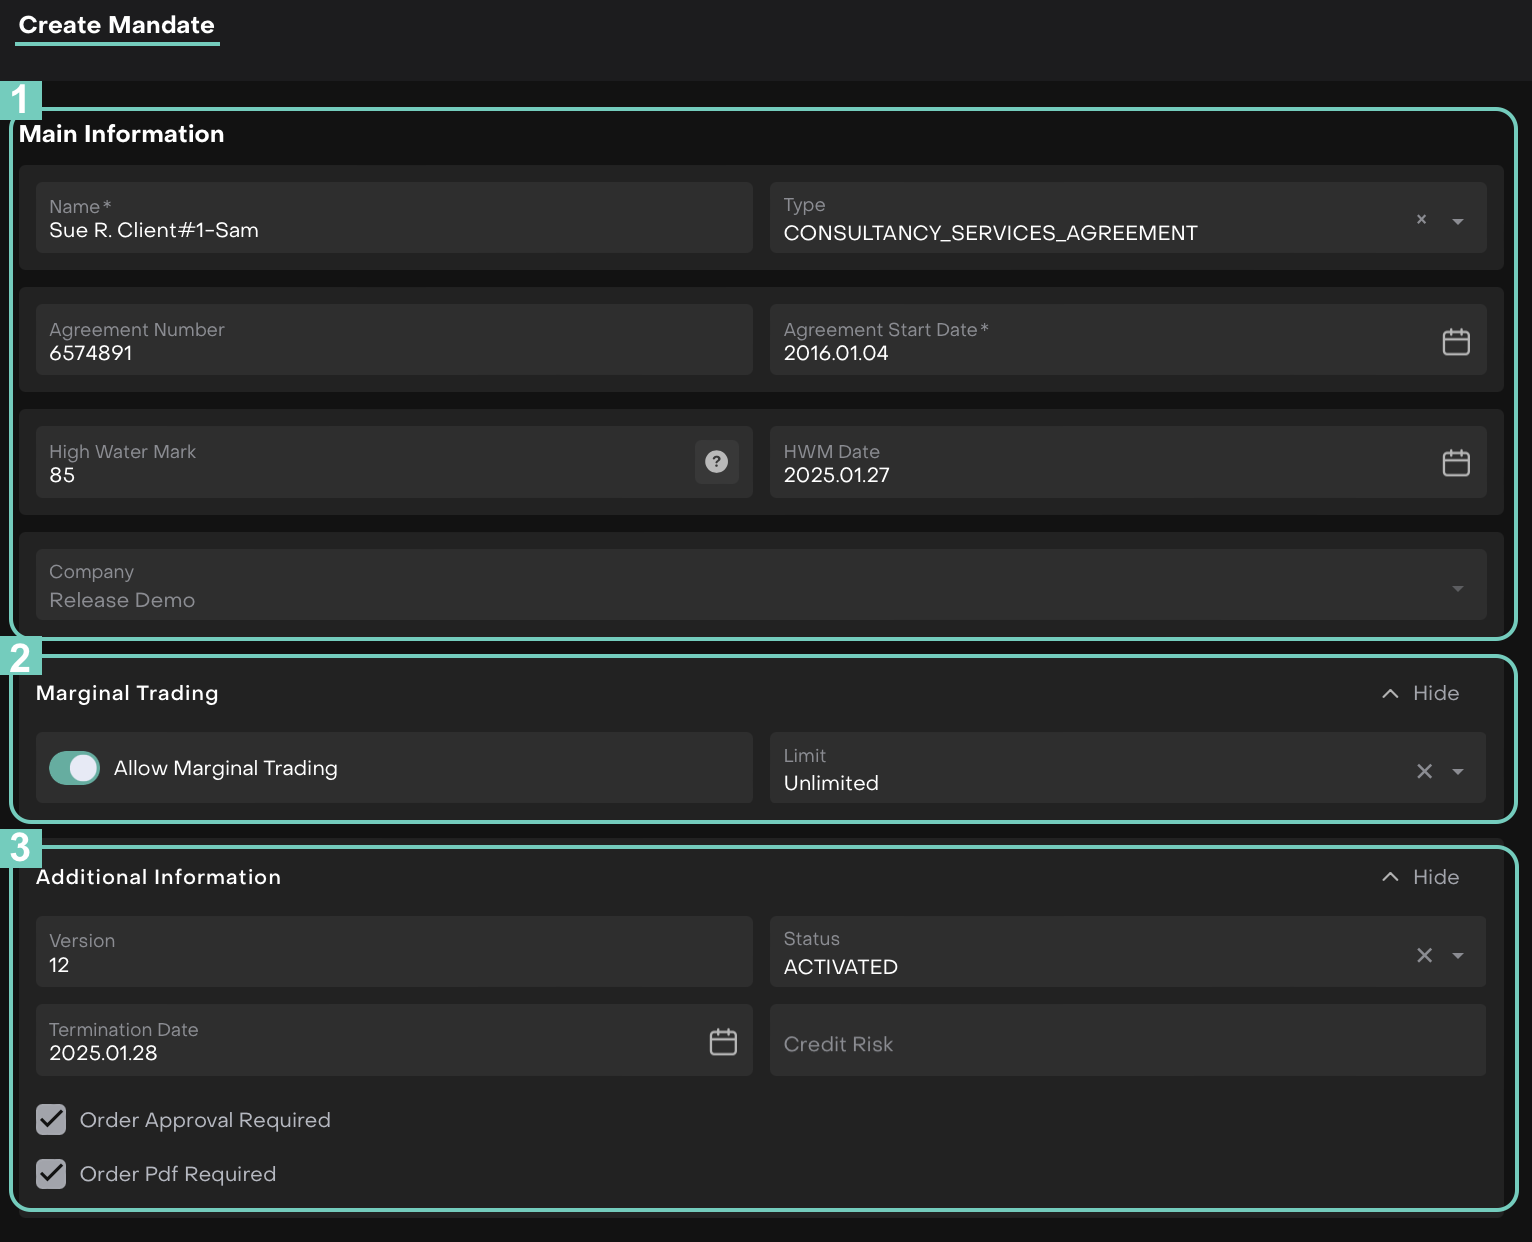Clear the Type field selection
1532x1242 pixels.
(x=1421, y=219)
